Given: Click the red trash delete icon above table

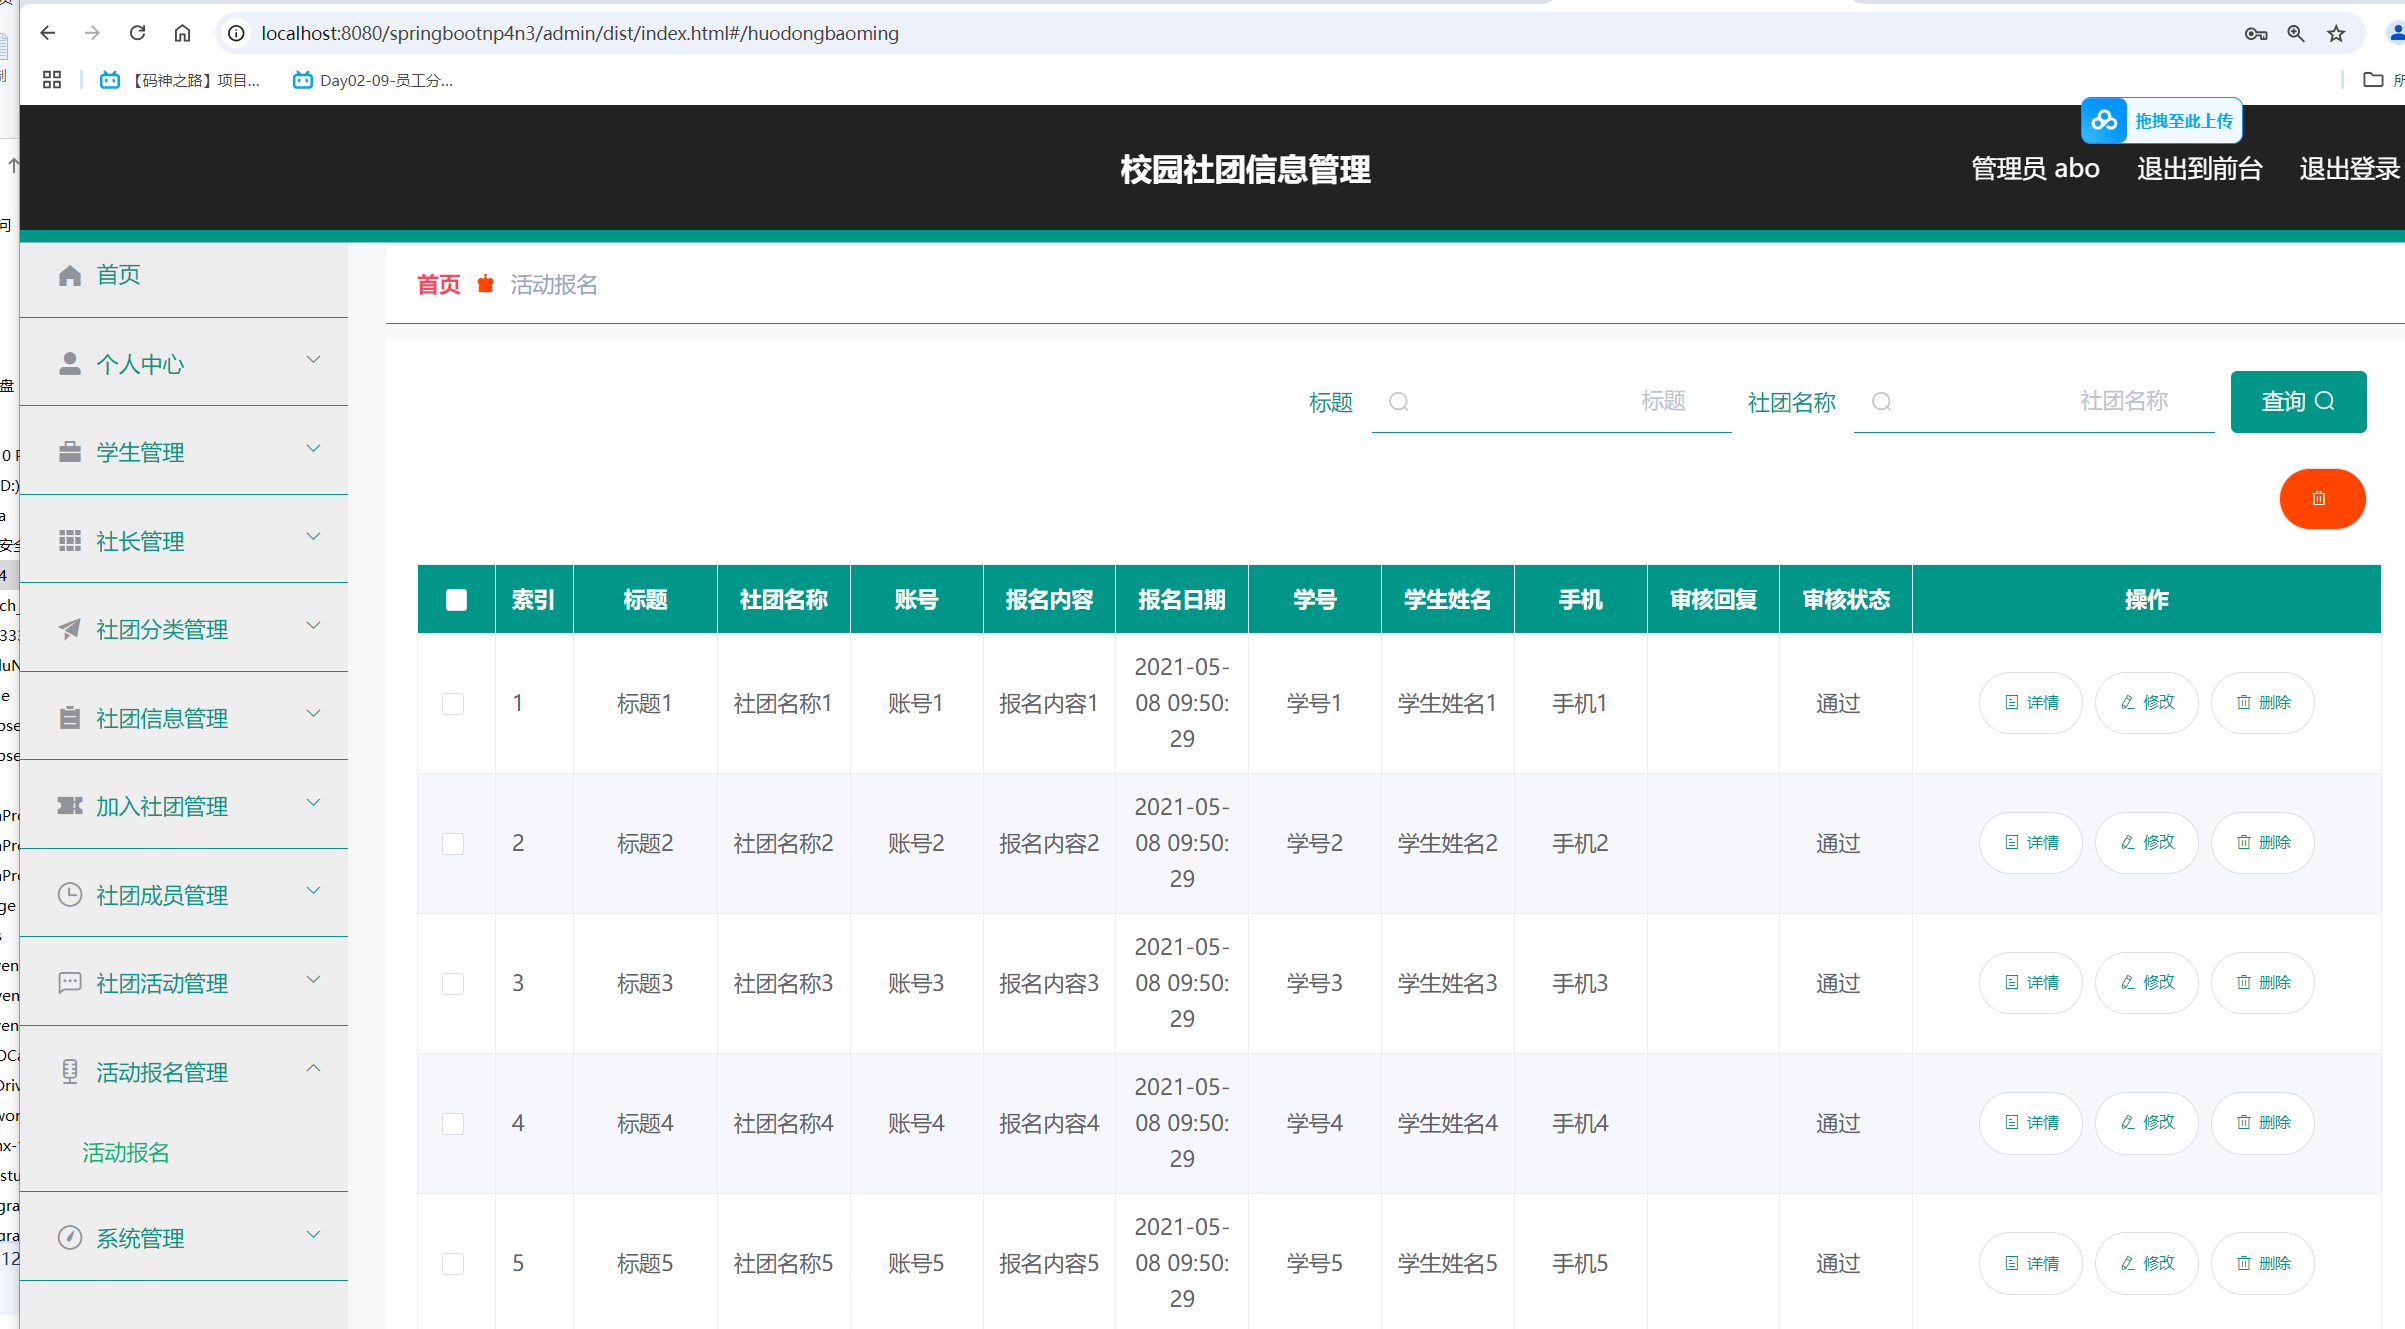Looking at the screenshot, I should 2322,498.
